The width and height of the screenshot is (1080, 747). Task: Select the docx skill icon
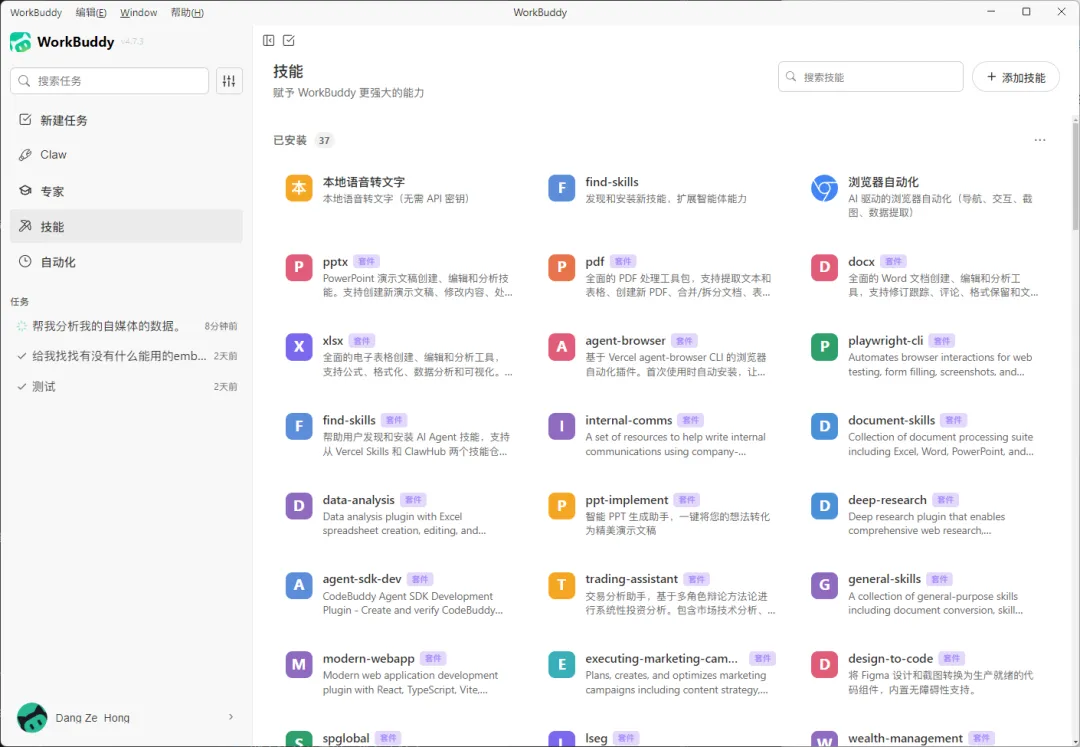tap(824, 267)
